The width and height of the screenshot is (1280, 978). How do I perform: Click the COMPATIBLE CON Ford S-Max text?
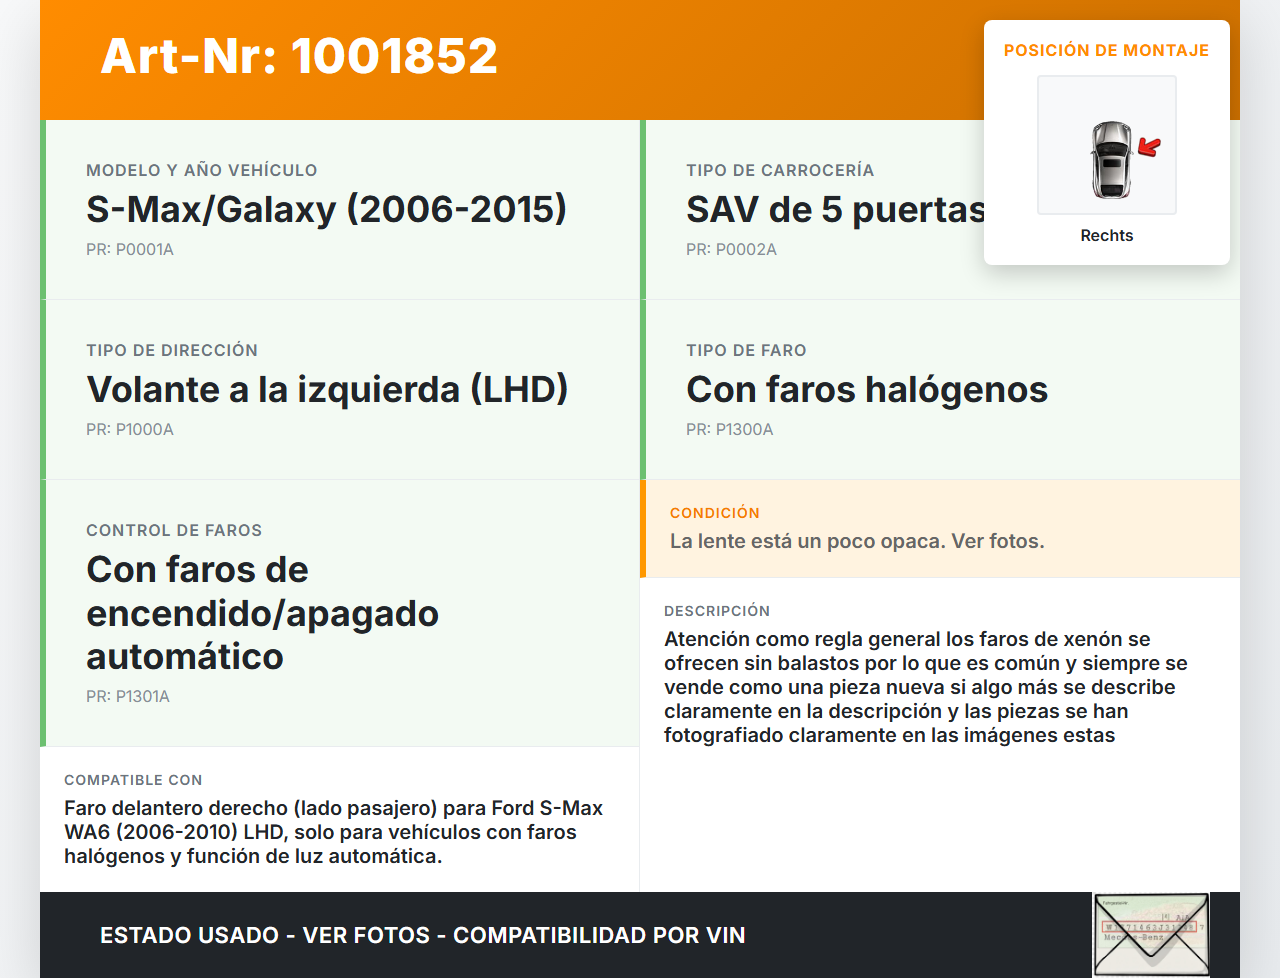333,832
